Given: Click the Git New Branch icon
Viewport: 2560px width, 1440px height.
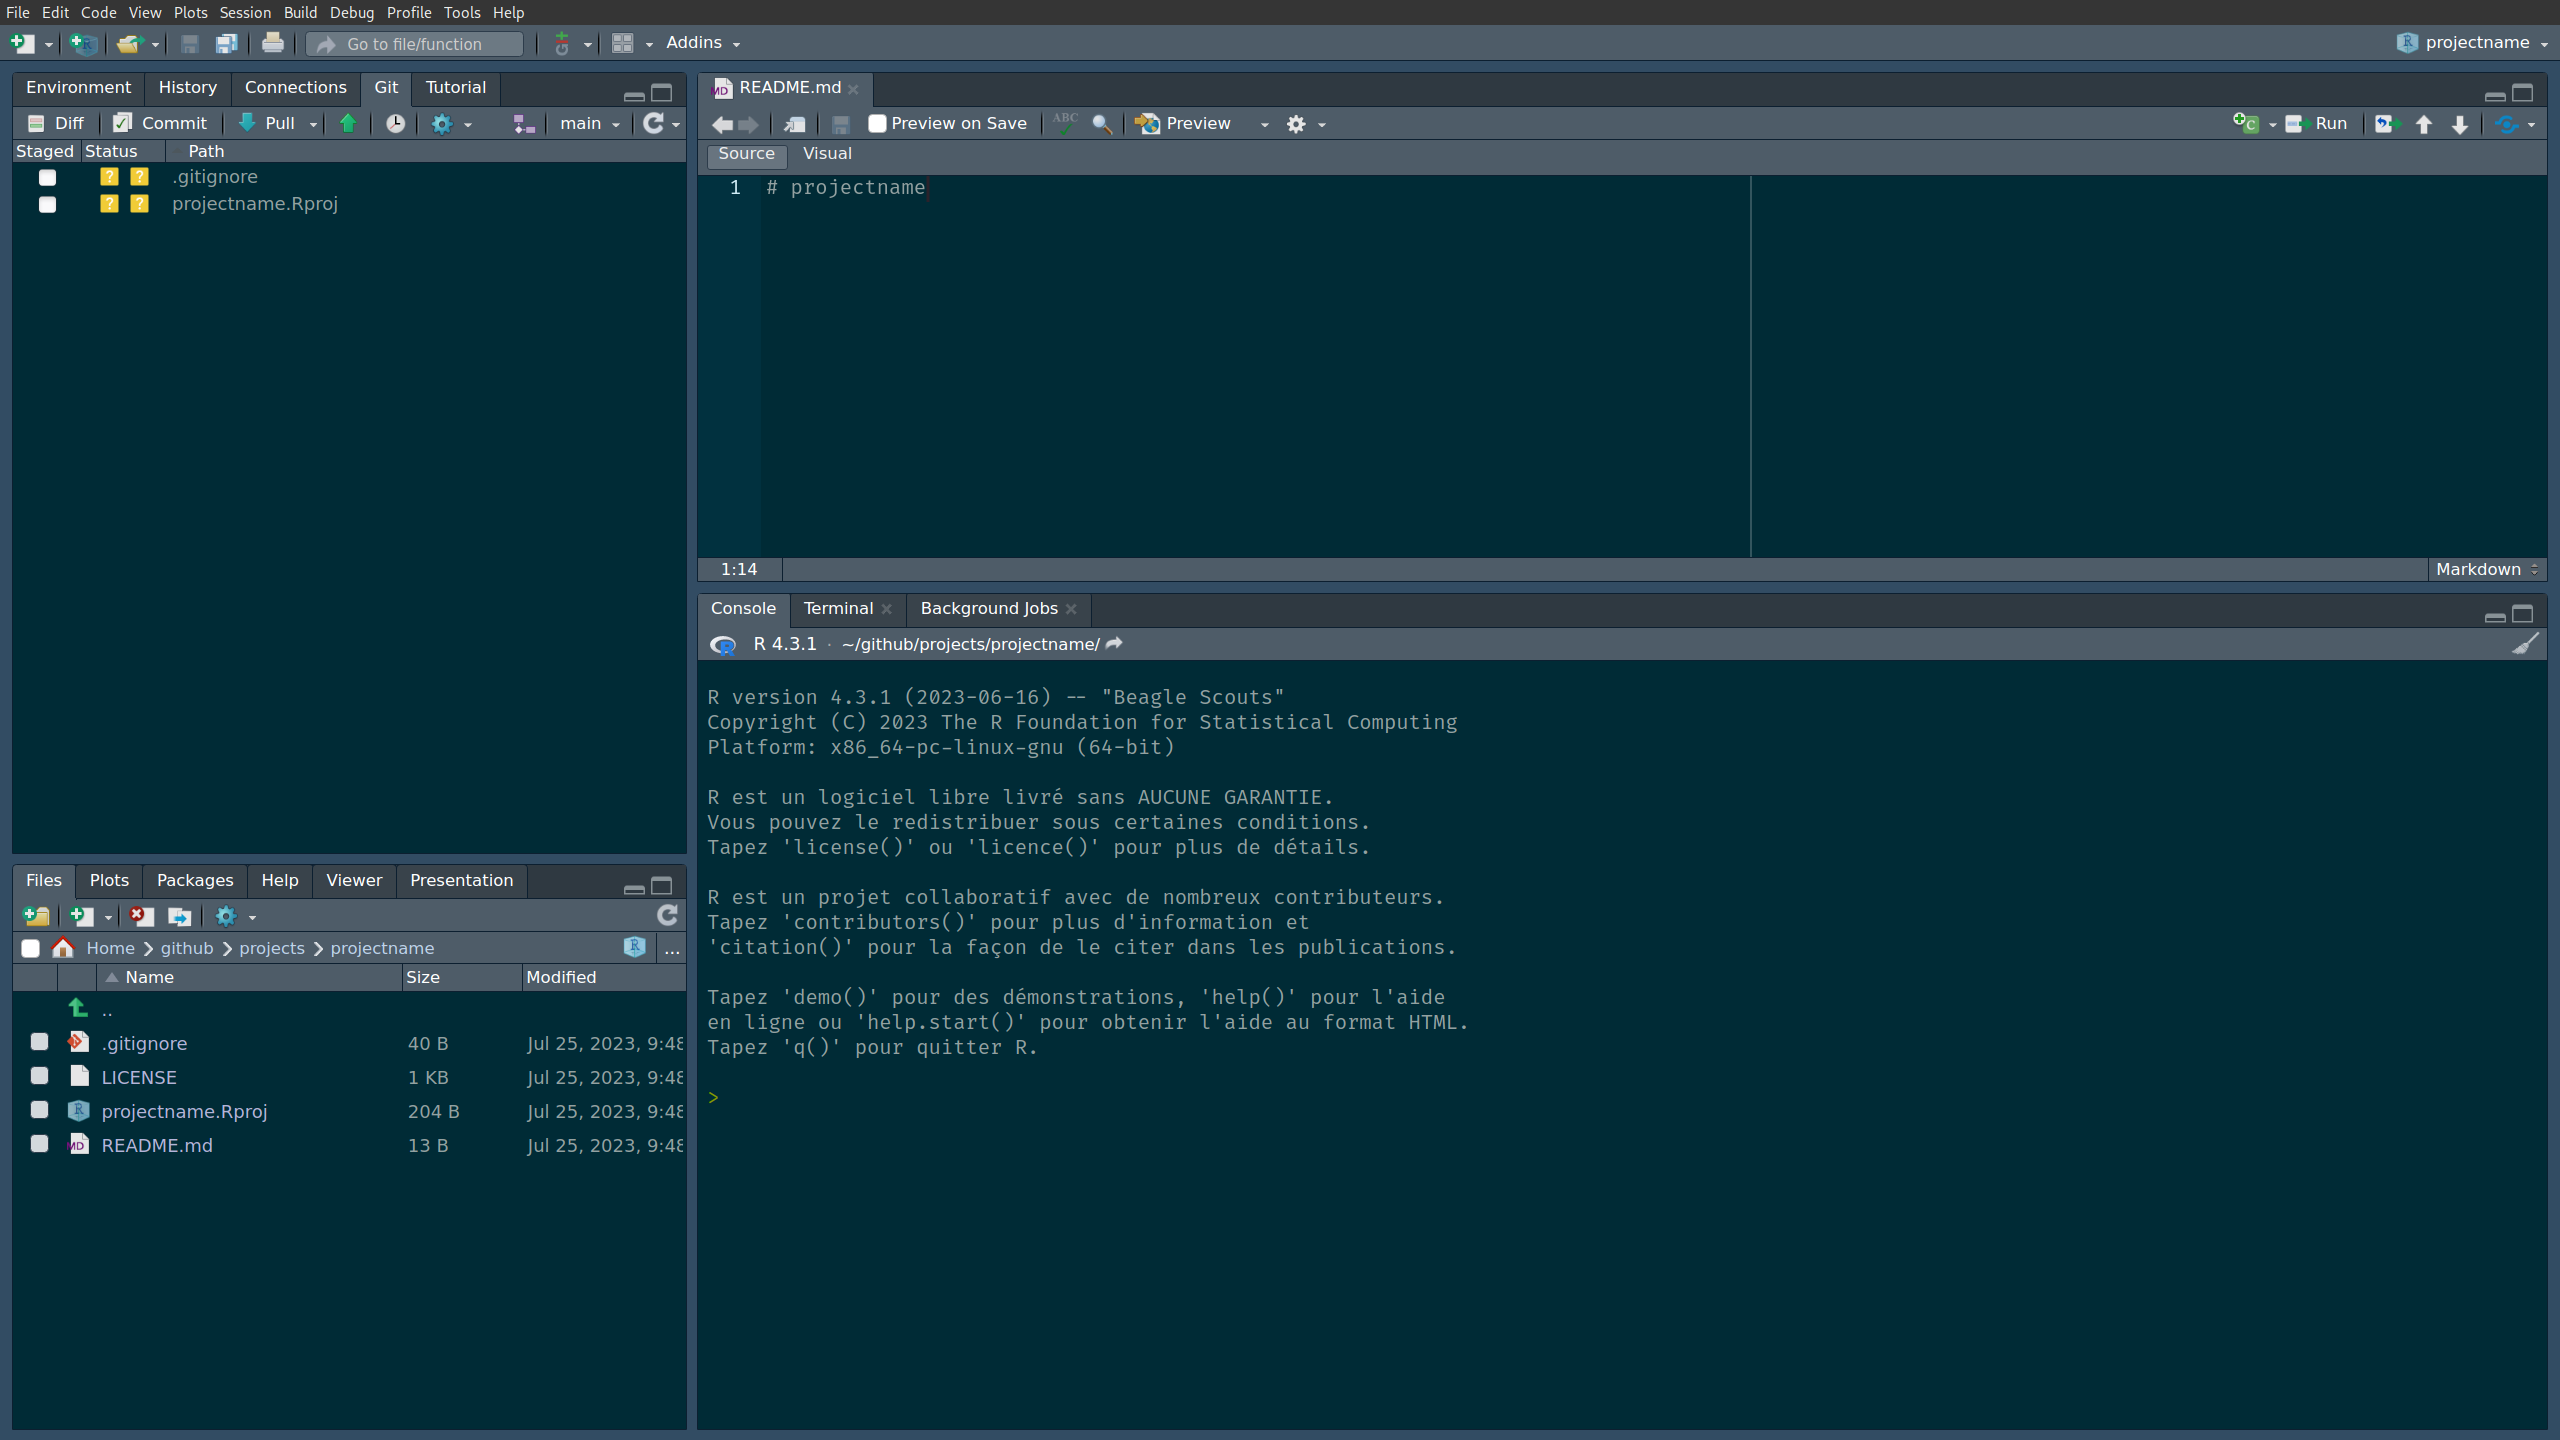Looking at the screenshot, I should coord(524,123).
